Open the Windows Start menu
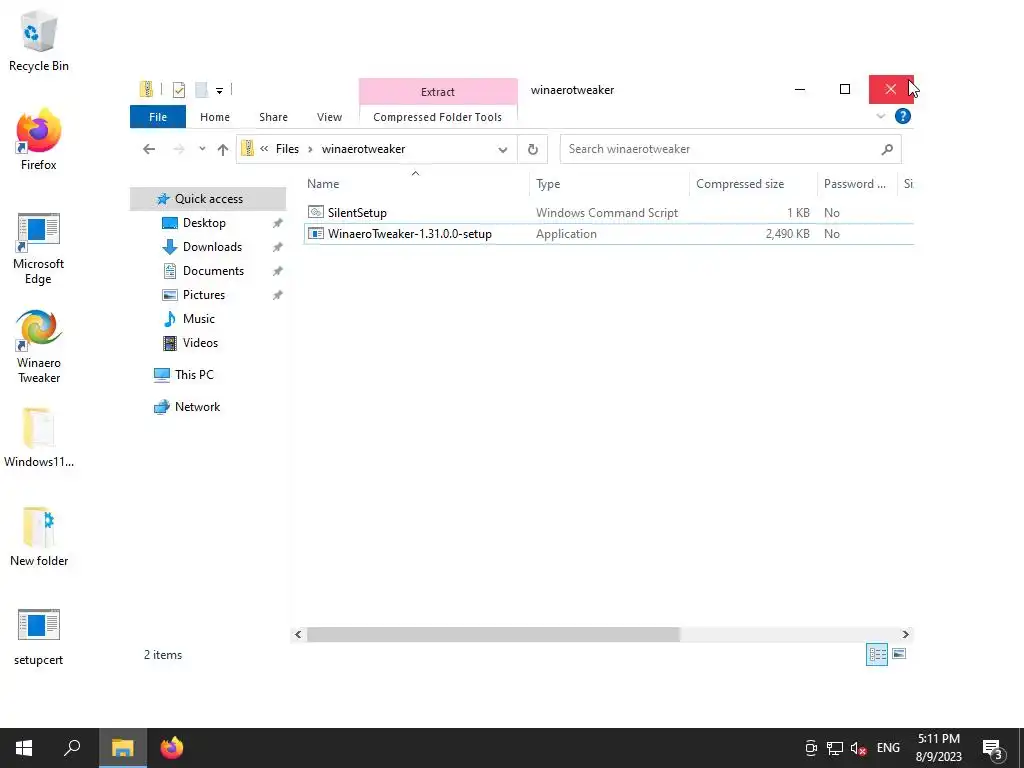1024x768 pixels. (24, 748)
